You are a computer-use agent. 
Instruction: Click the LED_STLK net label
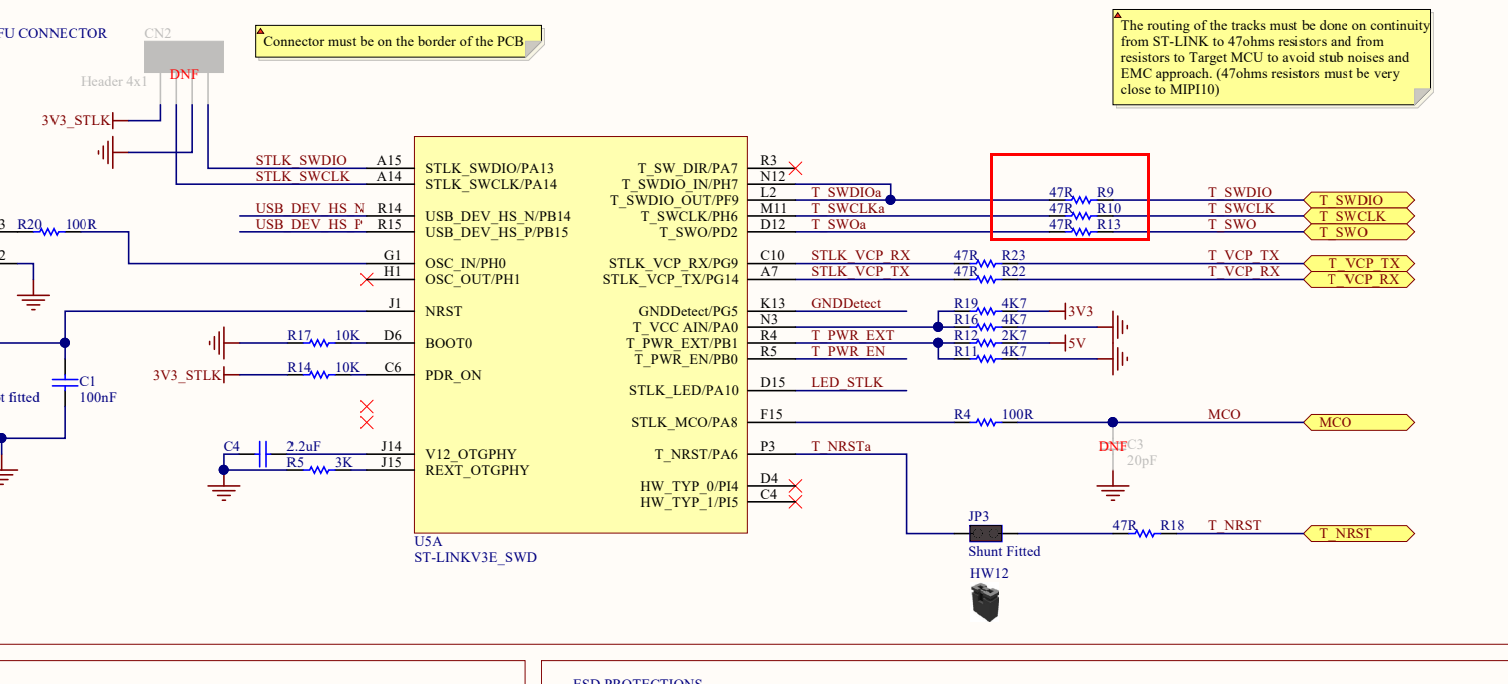pyautogui.click(x=847, y=382)
